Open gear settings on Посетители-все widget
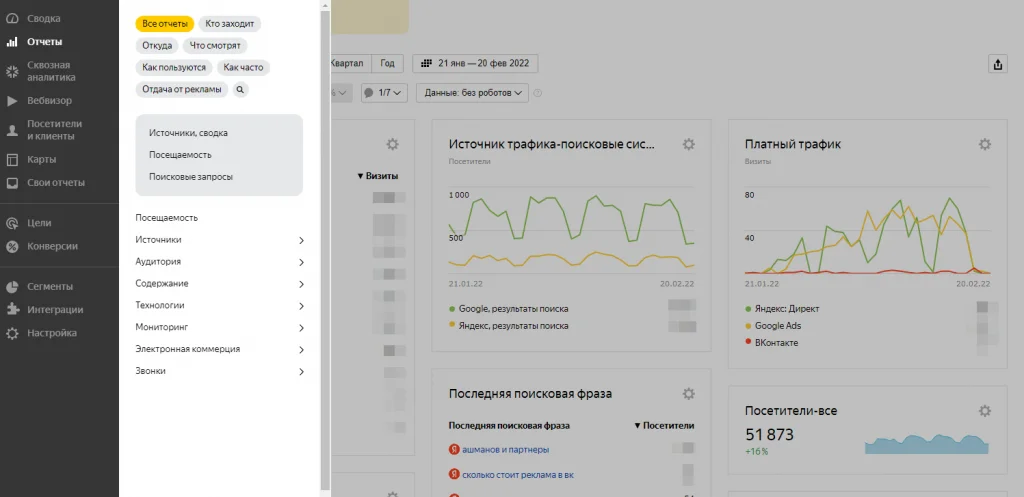The width and height of the screenshot is (1024, 497). pos(984,411)
